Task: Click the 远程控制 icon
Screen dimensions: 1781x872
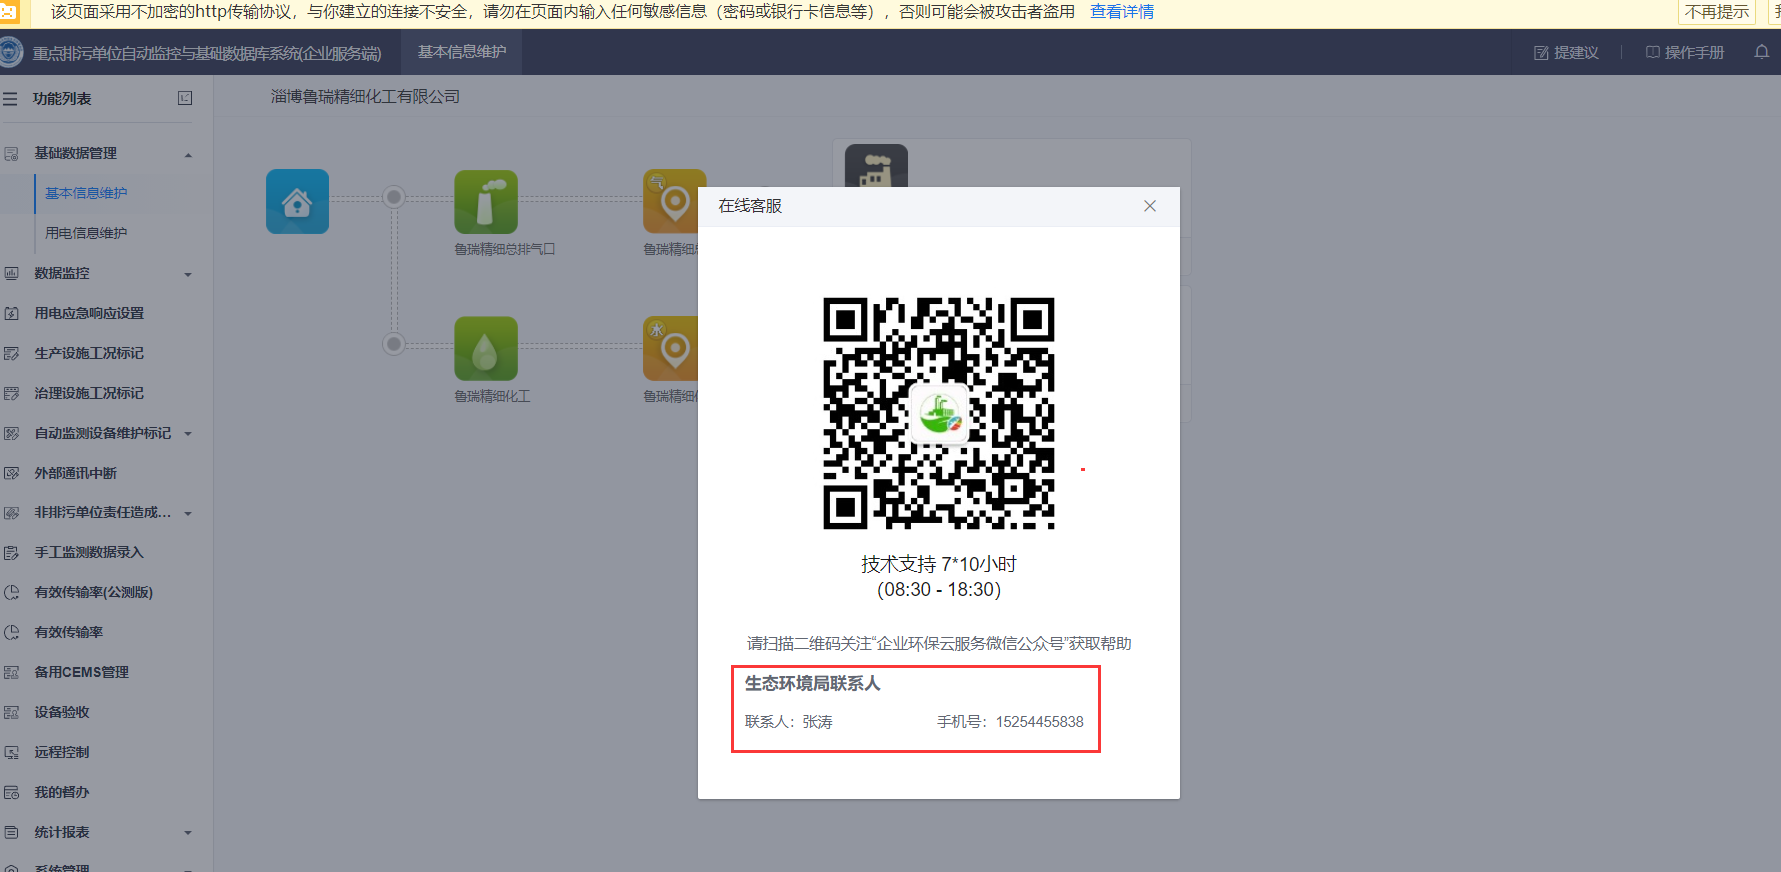Action: (12, 752)
